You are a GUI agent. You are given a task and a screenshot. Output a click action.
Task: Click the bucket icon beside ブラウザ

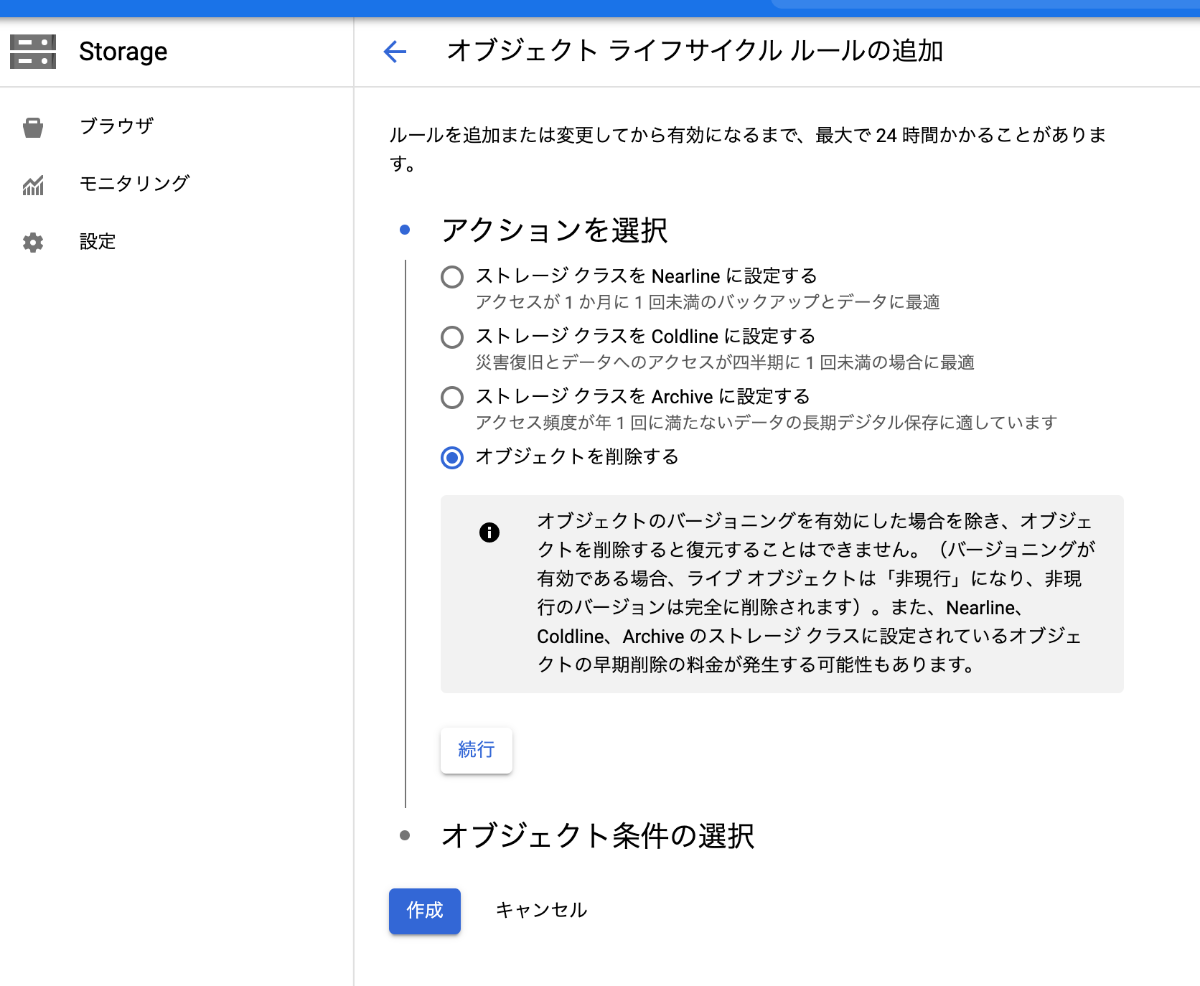coord(33,127)
